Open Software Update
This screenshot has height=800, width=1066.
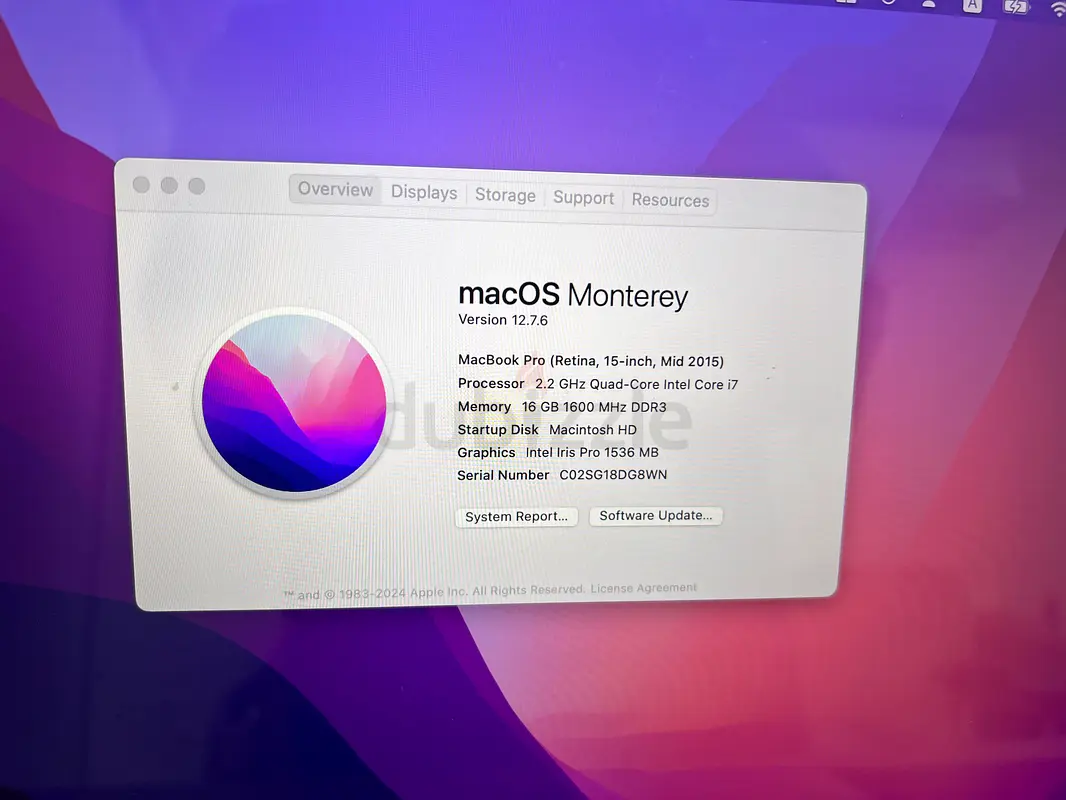[x=656, y=516]
